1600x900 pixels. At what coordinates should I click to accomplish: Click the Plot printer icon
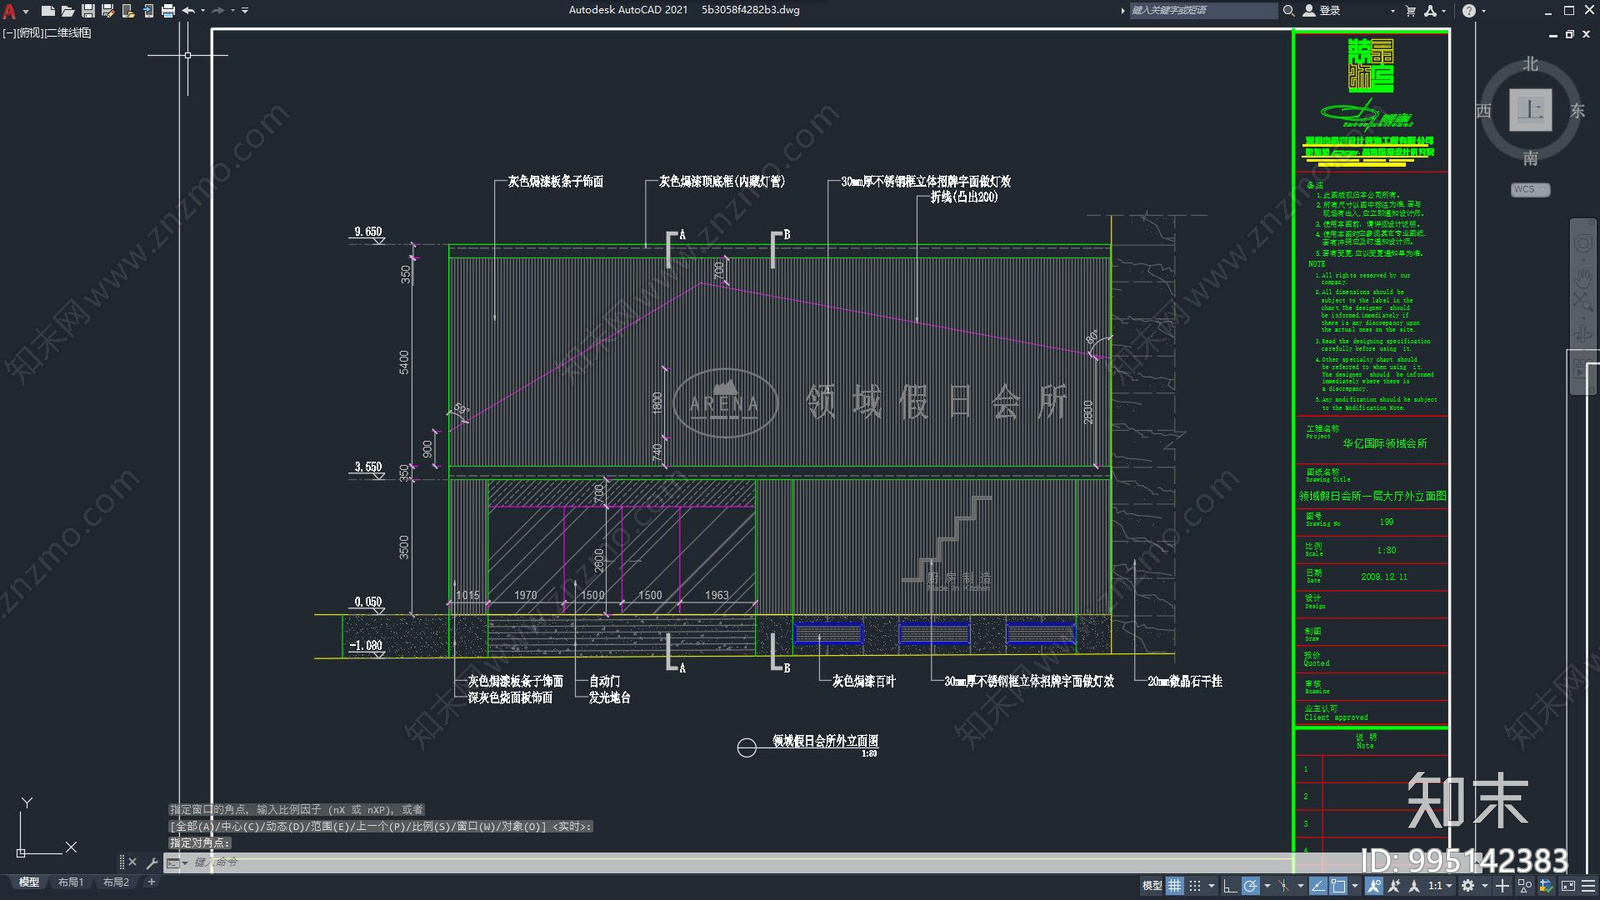pyautogui.click(x=168, y=11)
